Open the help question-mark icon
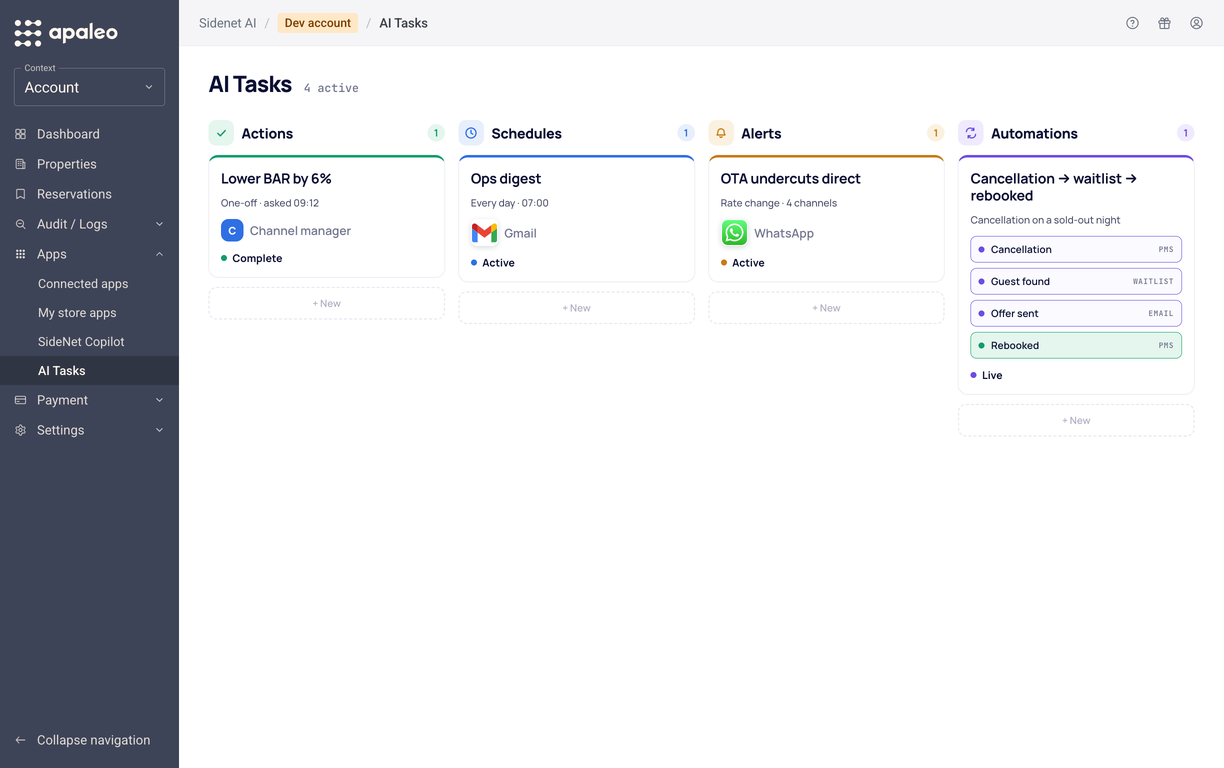The width and height of the screenshot is (1224, 768). [x=1132, y=23]
